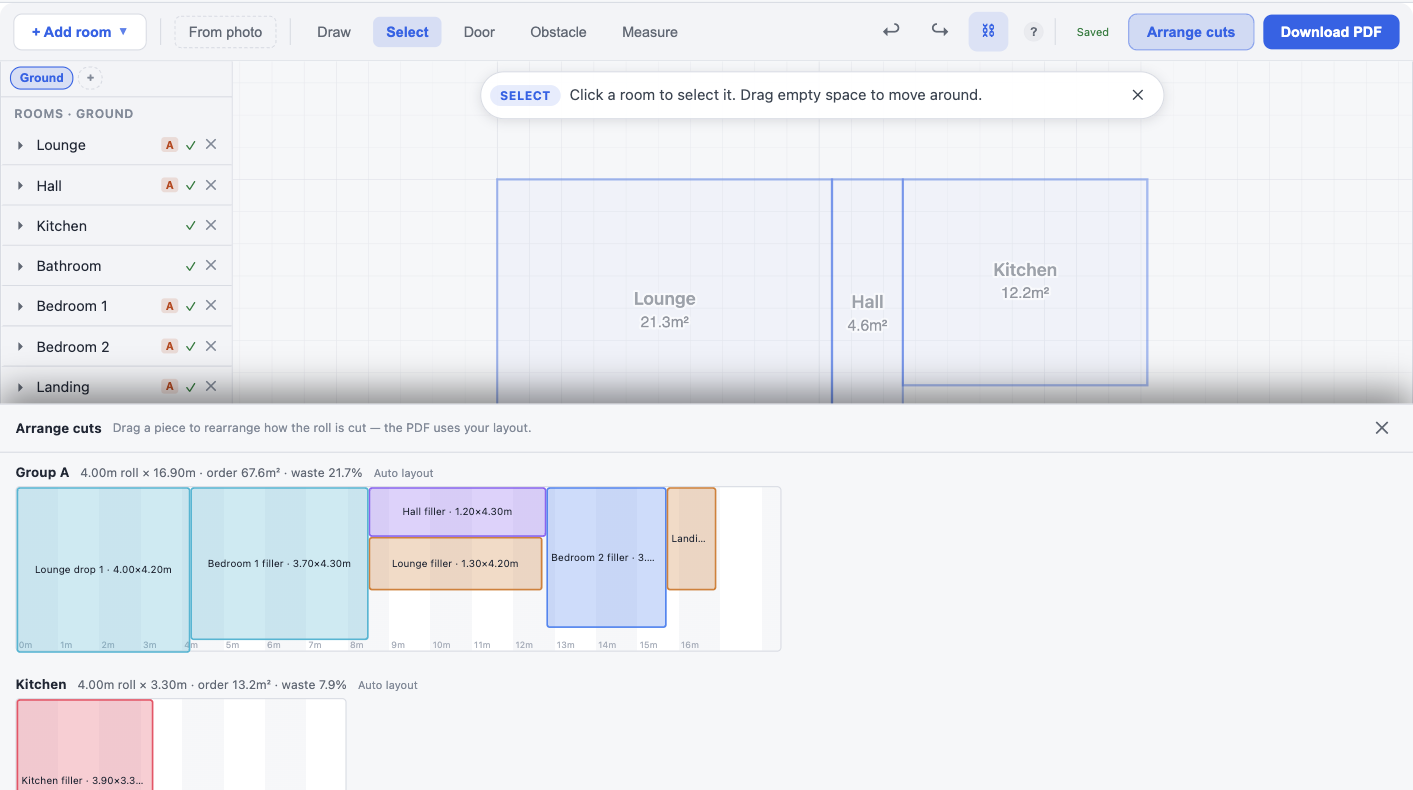This screenshot has width=1413, height=790.
Task: Toggle the link snapping icon
Action: (x=988, y=31)
